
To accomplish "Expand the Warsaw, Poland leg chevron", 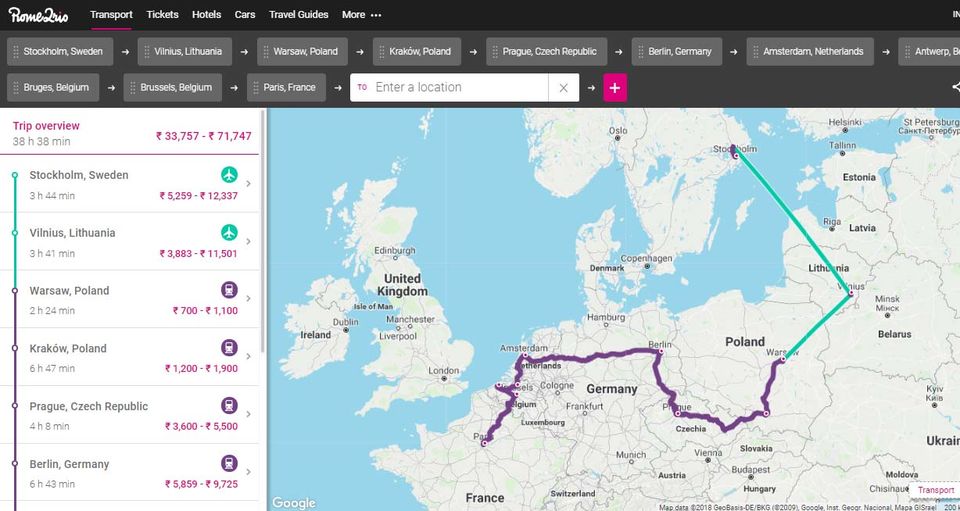I will pos(249,299).
